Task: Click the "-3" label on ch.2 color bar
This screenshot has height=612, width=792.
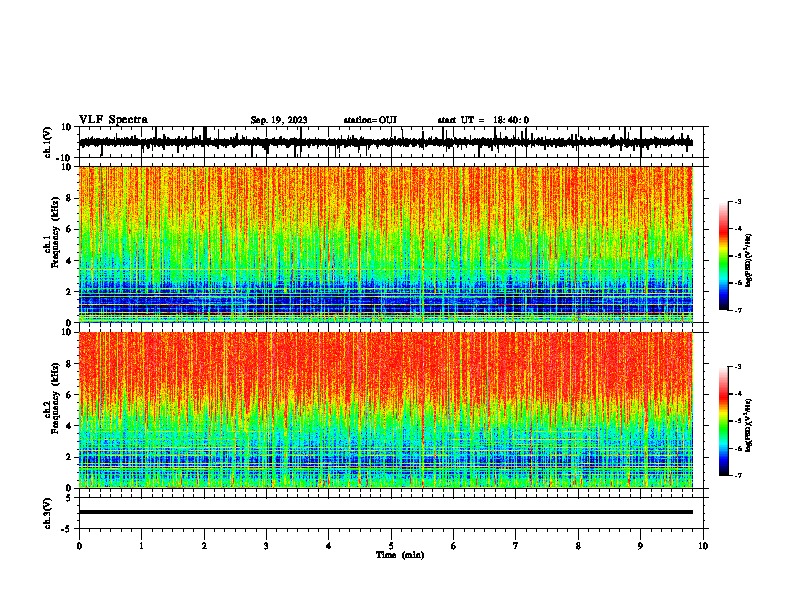Action: tap(737, 367)
